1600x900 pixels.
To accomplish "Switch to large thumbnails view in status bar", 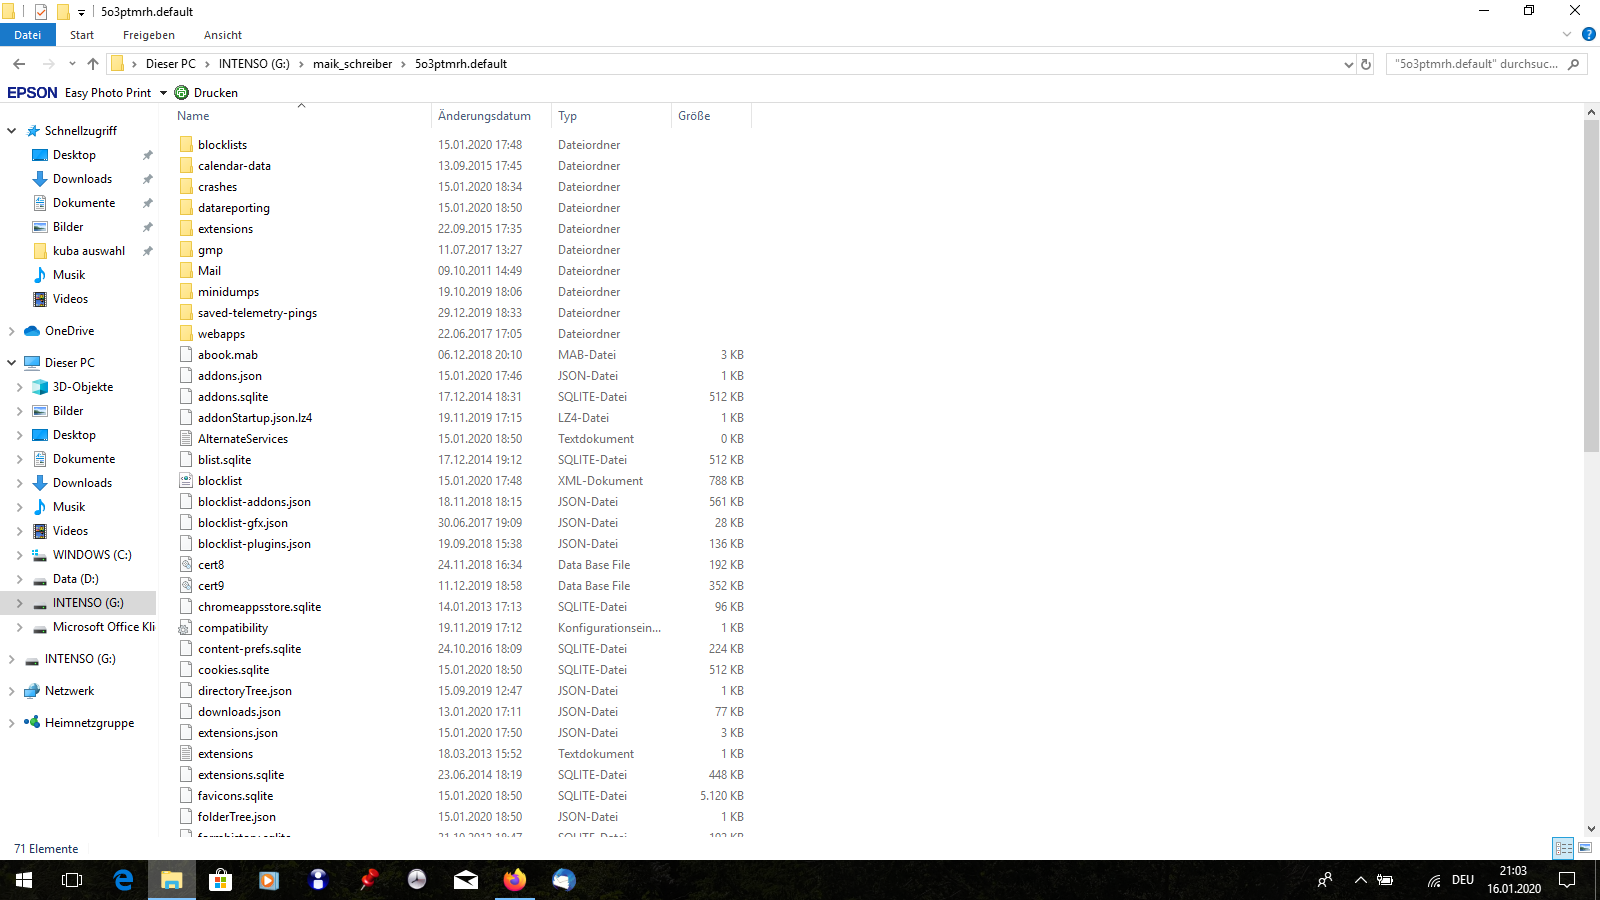I will [1585, 848].
